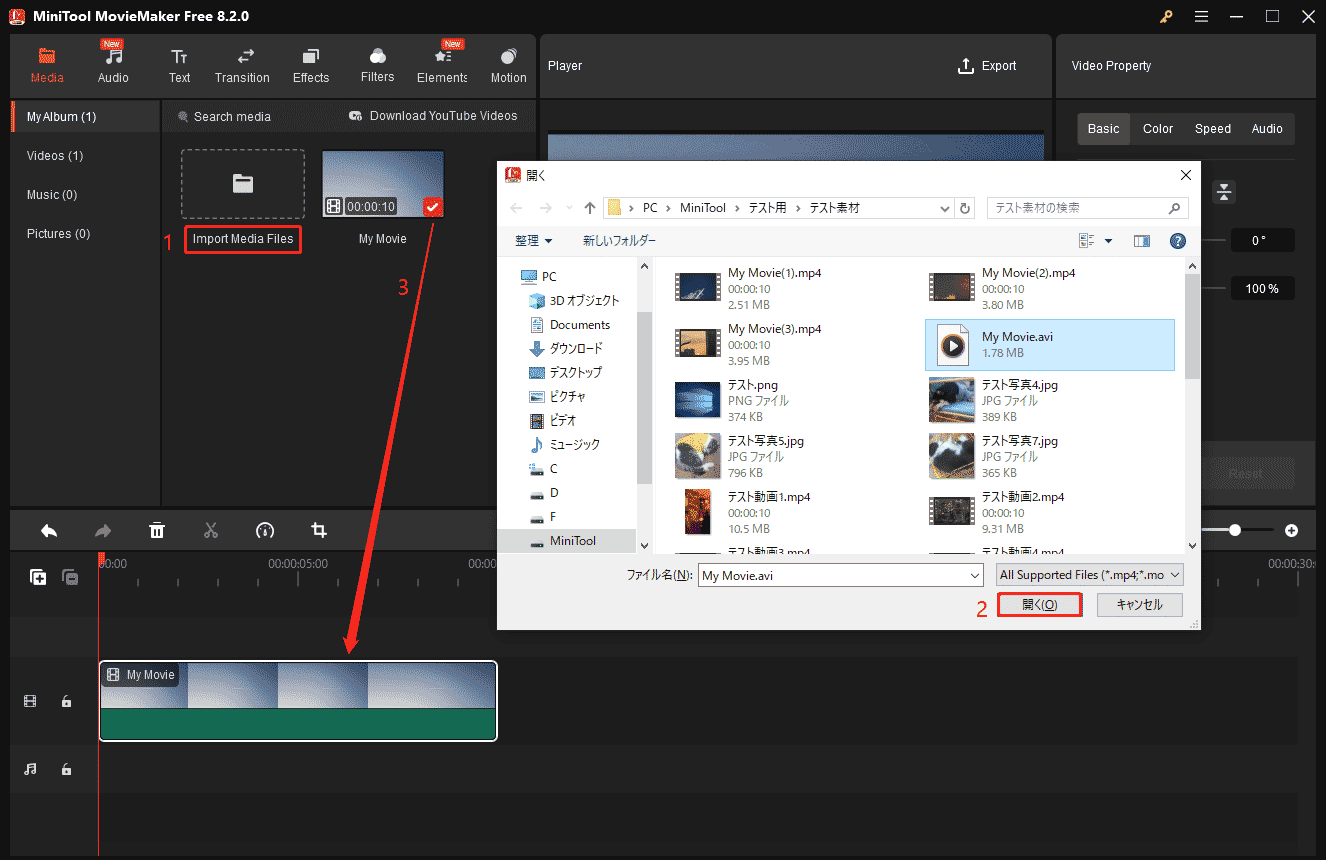The width and height of the screenshot is (1326, 860).
Task: Open the Effects tab
Action: point(311,66)
